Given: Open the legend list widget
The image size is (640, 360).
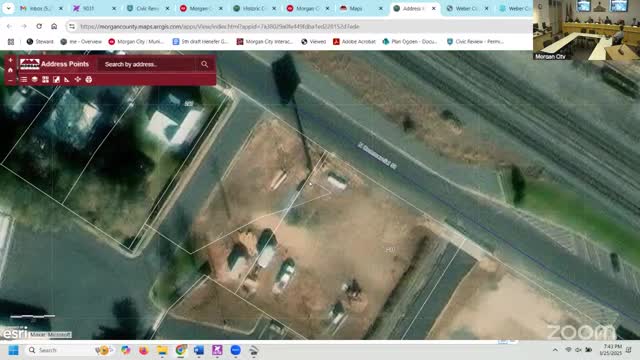Looking at the screenshot, I should click(x=24, y=80).
